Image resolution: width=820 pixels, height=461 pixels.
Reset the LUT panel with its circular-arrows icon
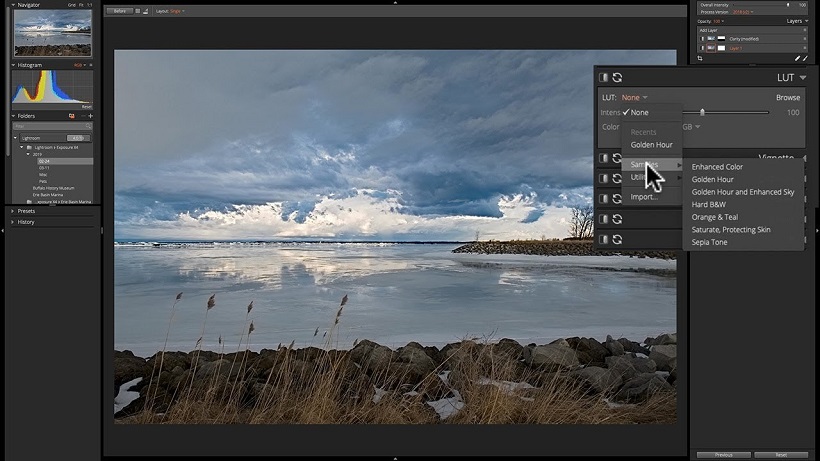617,77
